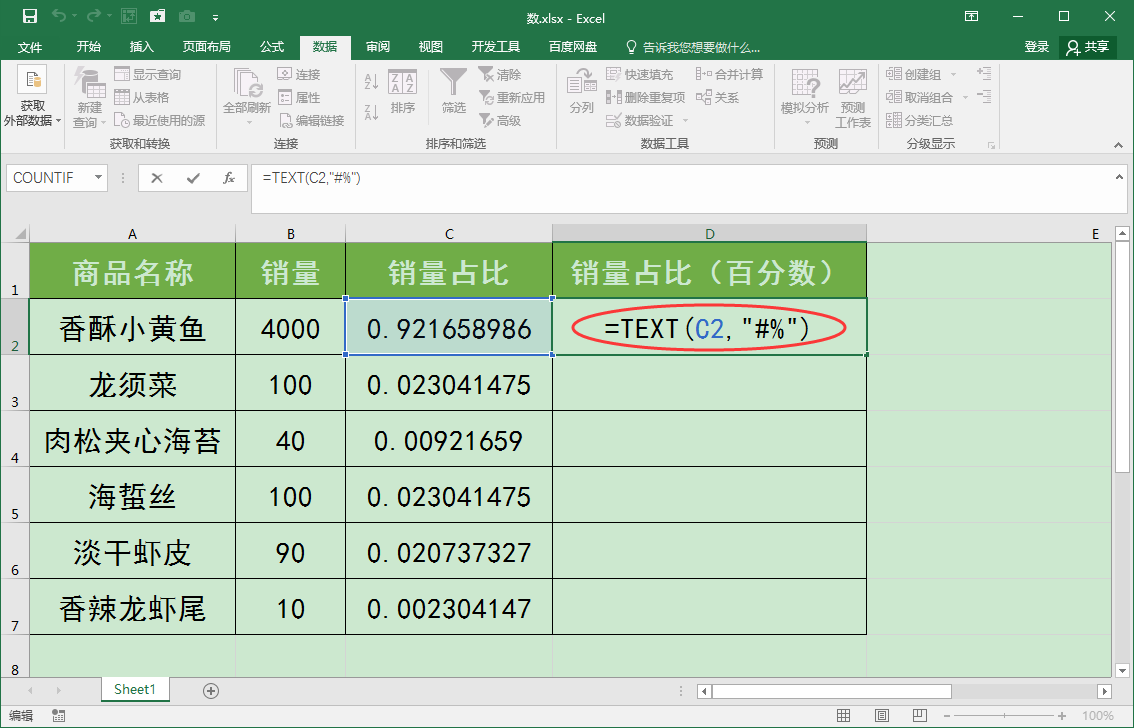Click 快速填充 flash fill

point(639,74)
